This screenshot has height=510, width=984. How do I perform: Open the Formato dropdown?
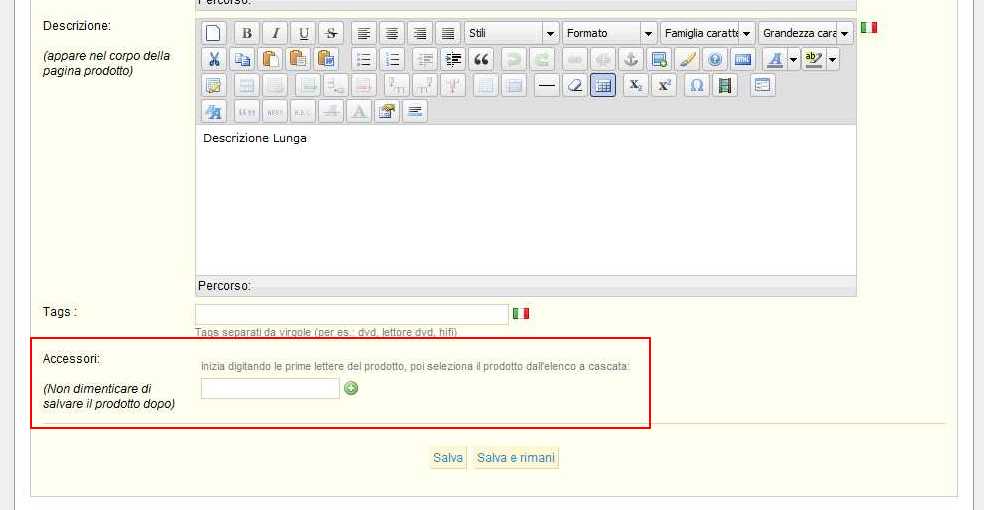pyautogui.click(x=609, y=33)
